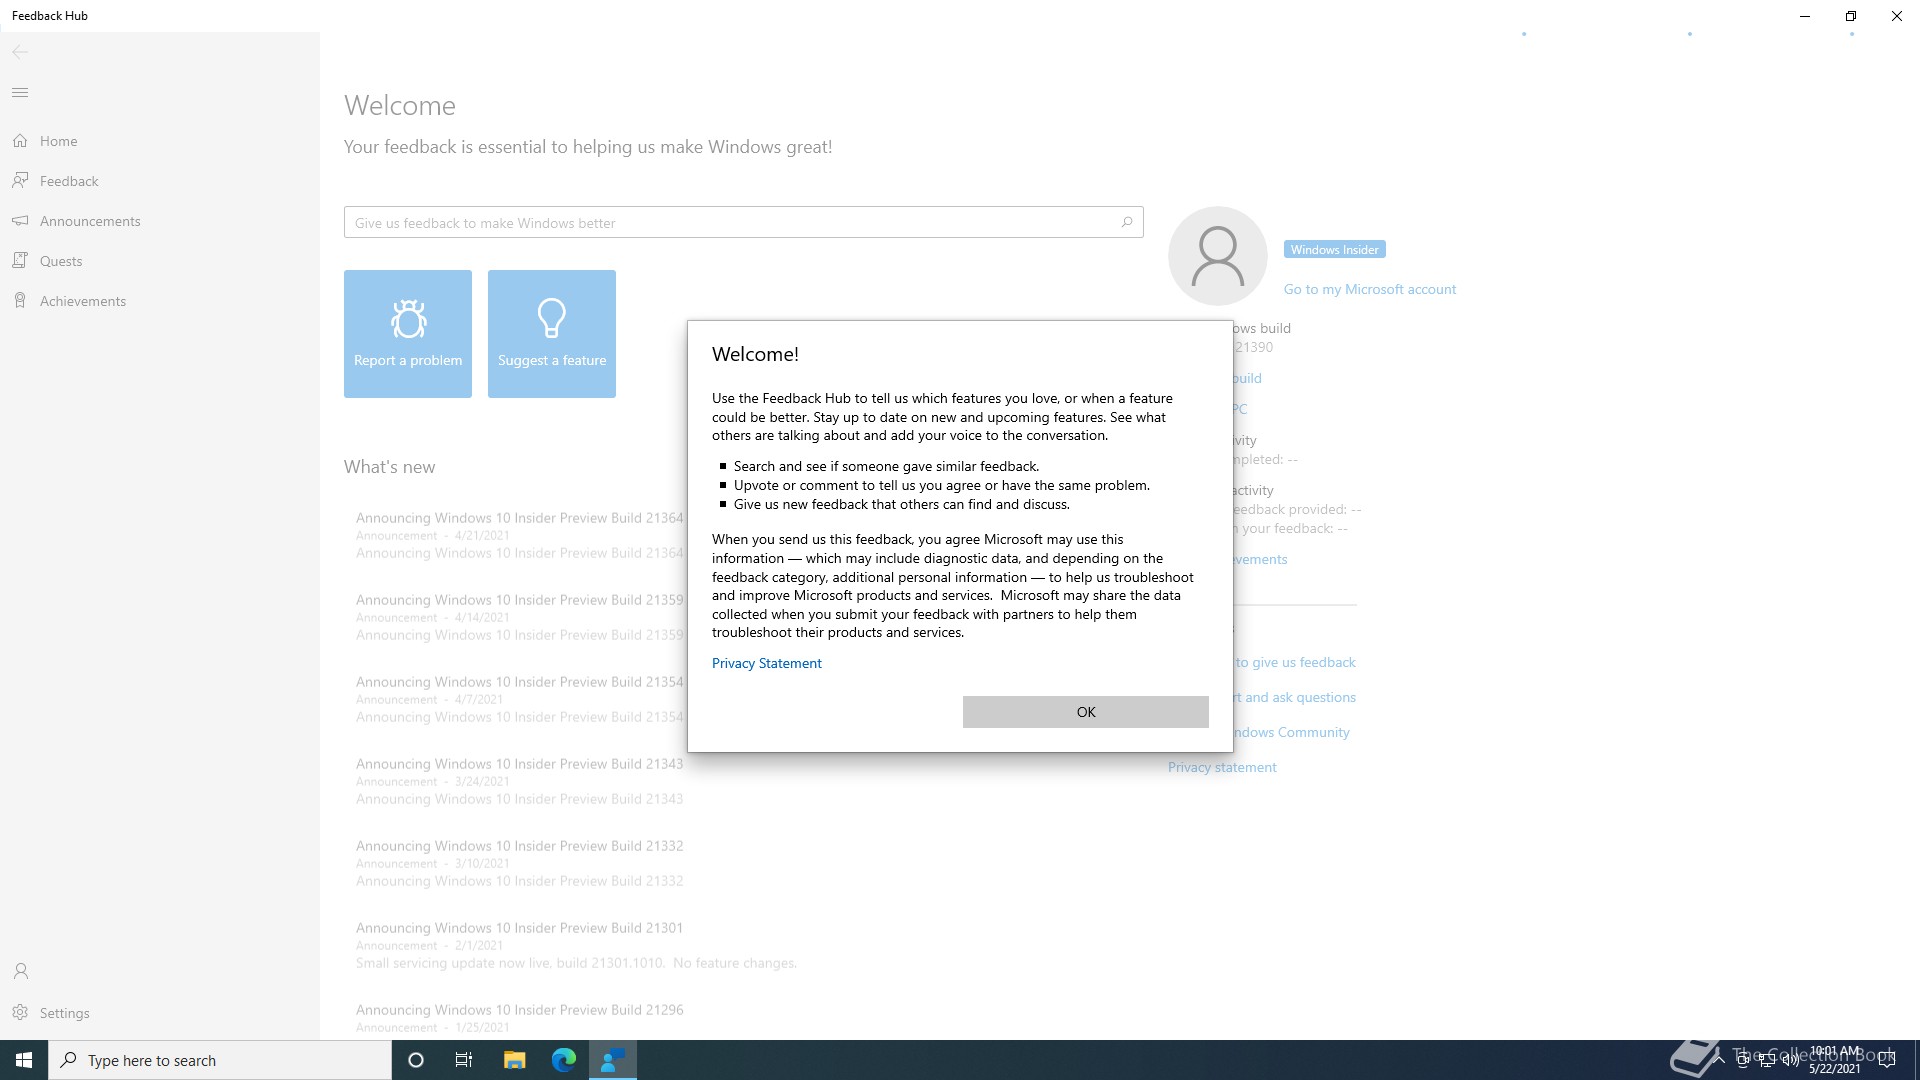Open Quests in the sidebar
Screen dimensions: 1920x1080
(160, 261)
